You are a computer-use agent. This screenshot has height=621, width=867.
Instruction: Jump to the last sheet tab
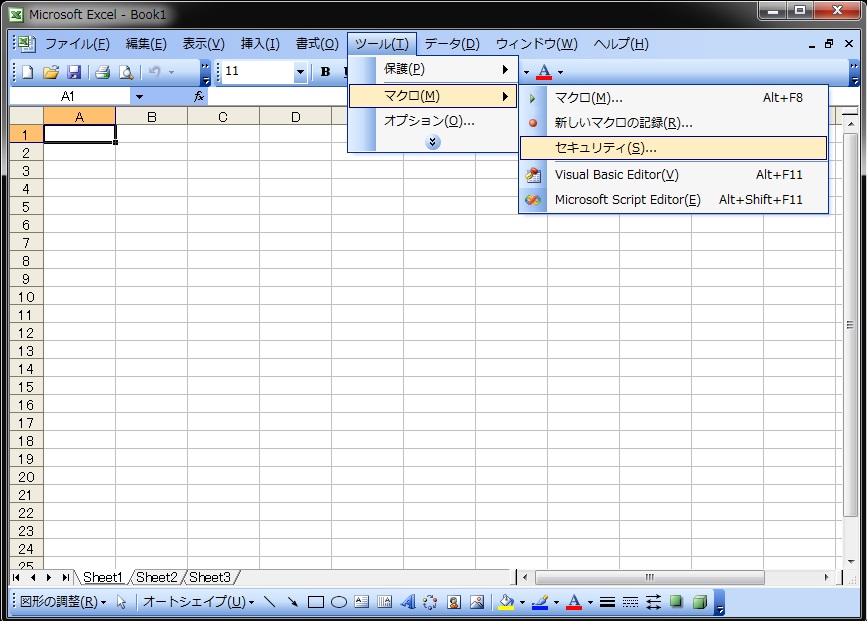point(66,577)
